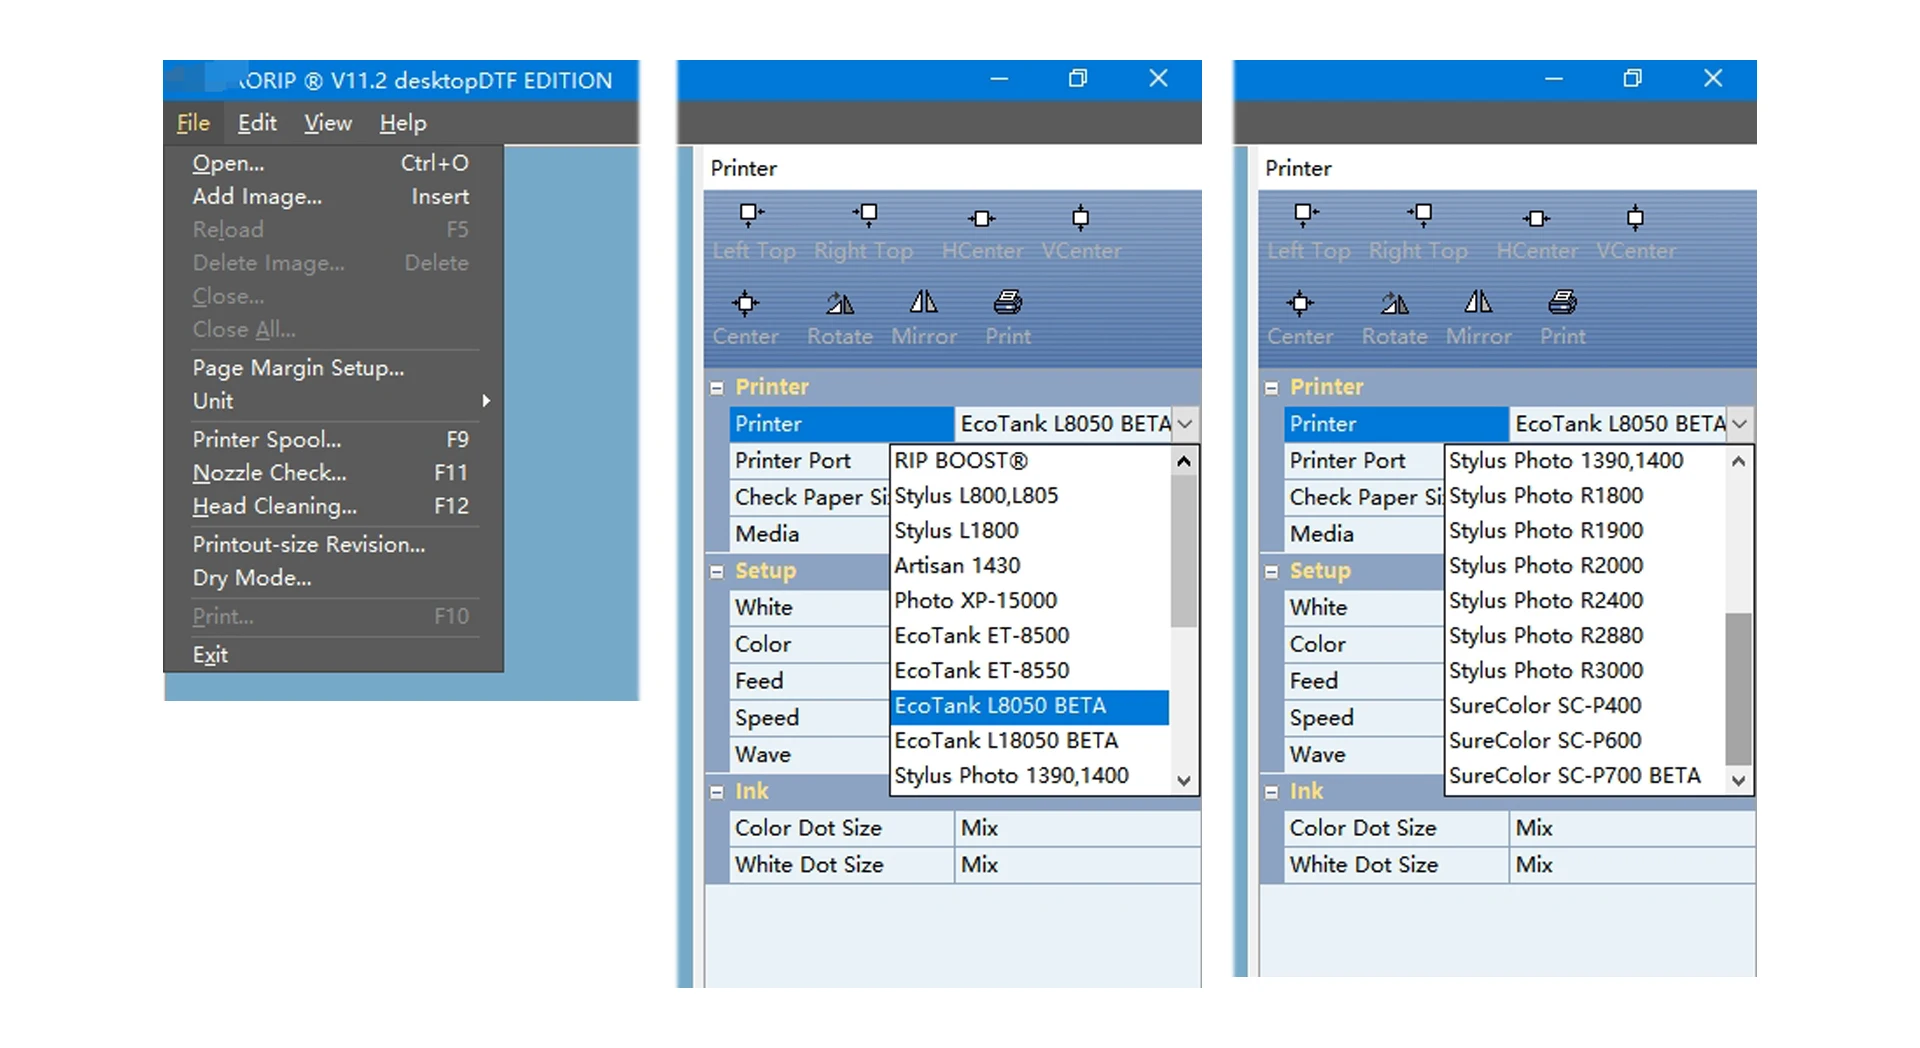Select EcoTank ET-8550 in the printer list

point(1030,671)
